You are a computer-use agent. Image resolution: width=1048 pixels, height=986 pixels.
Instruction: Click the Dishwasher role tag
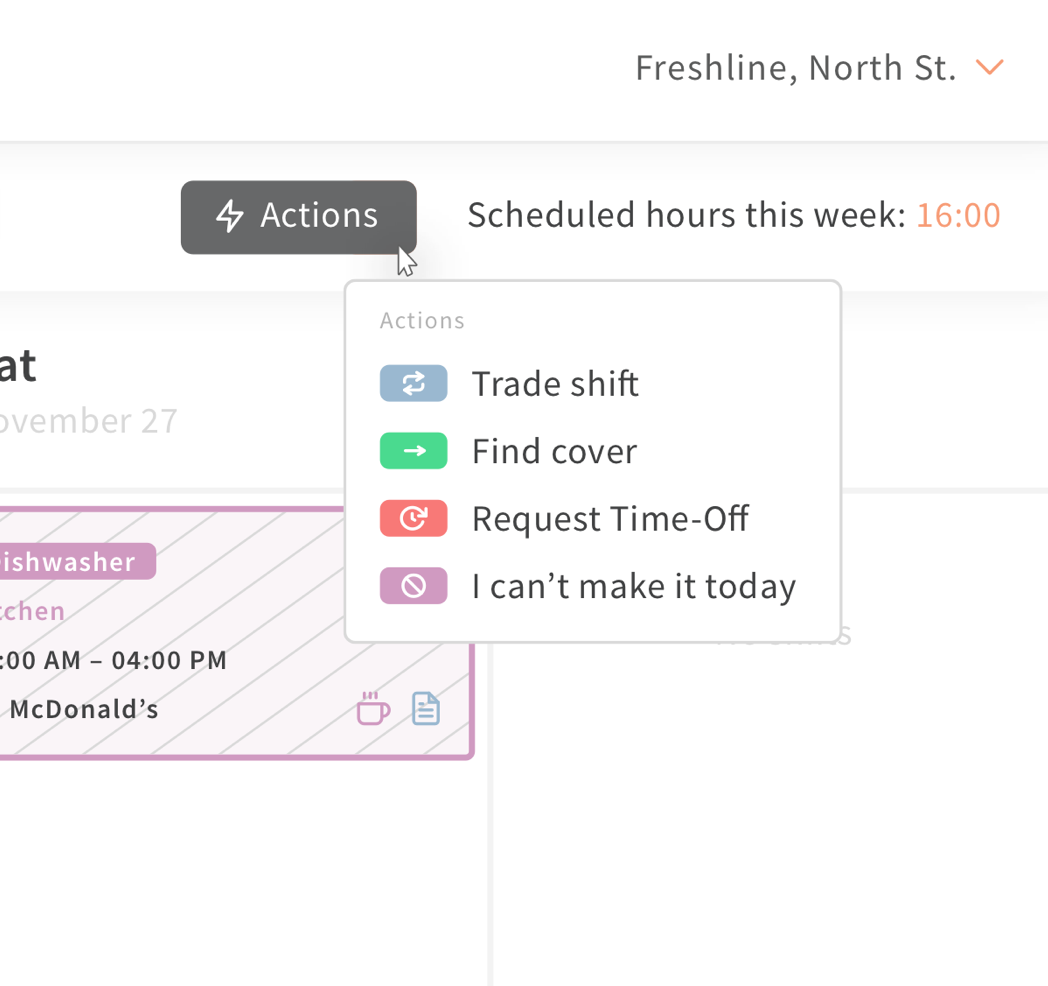tap(77, 562)
